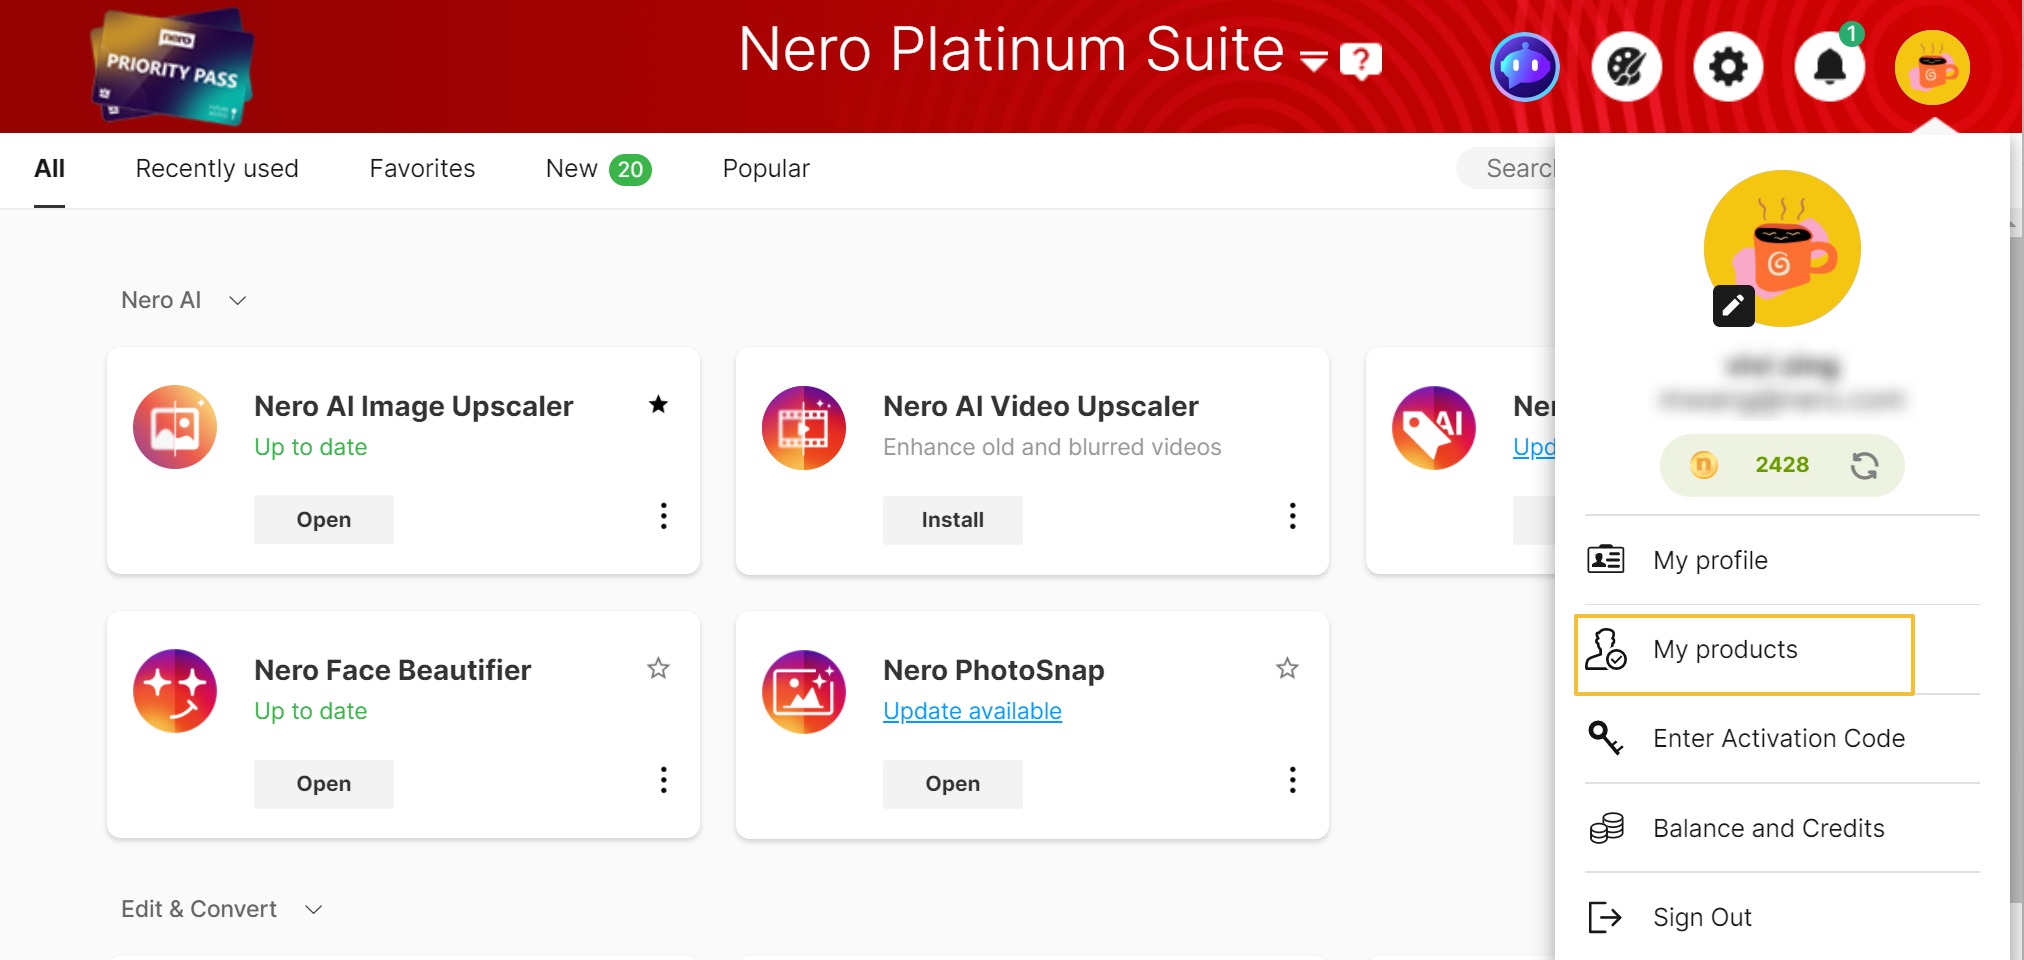The image size is (2024, 960).
Task: Switch to the Popular tab
Action: point(766,169)
